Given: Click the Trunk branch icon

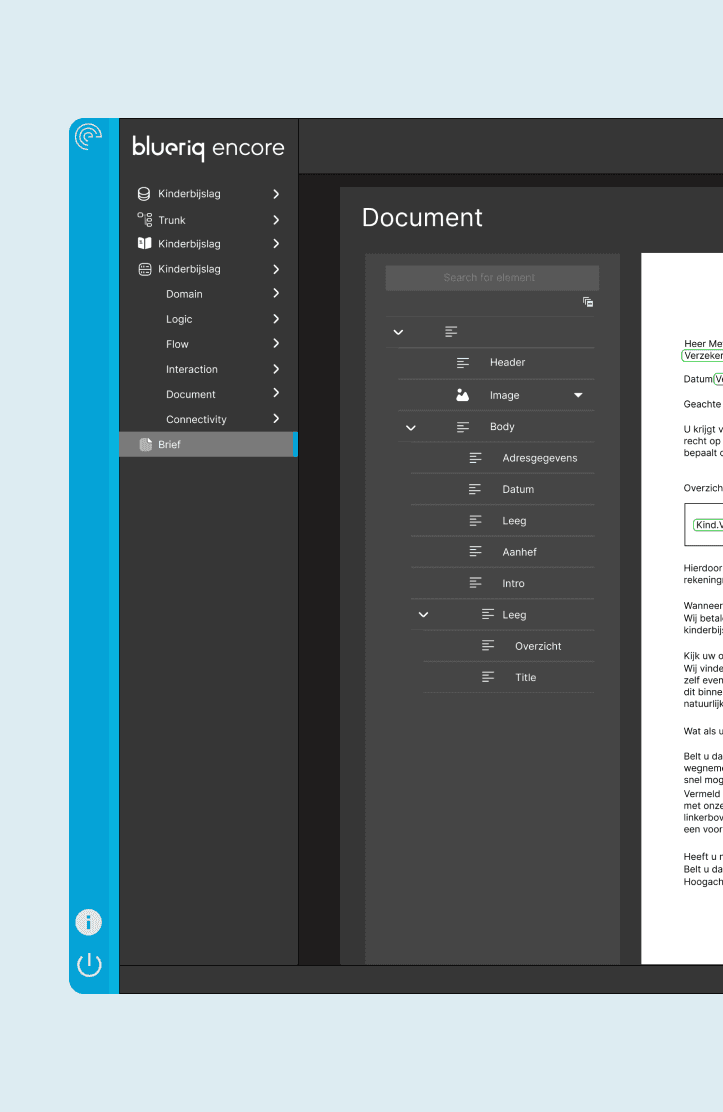Looking at the screenshot, I should (144, 220).
